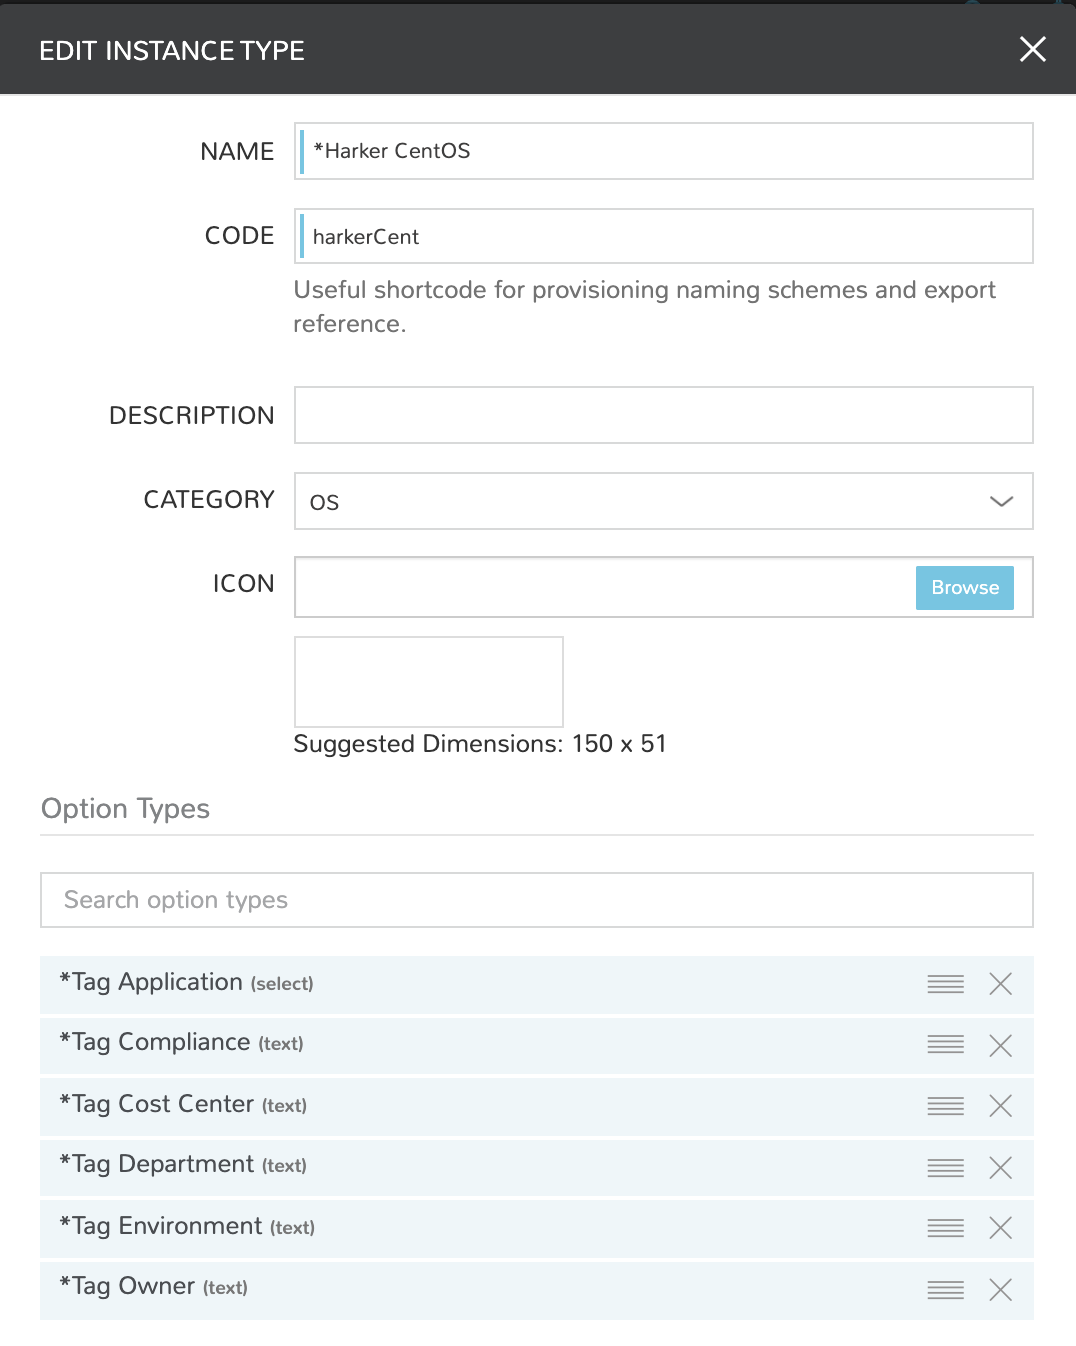1076x1346 pixels.
Task: Click into the Code field
Action: click(663, 236)
